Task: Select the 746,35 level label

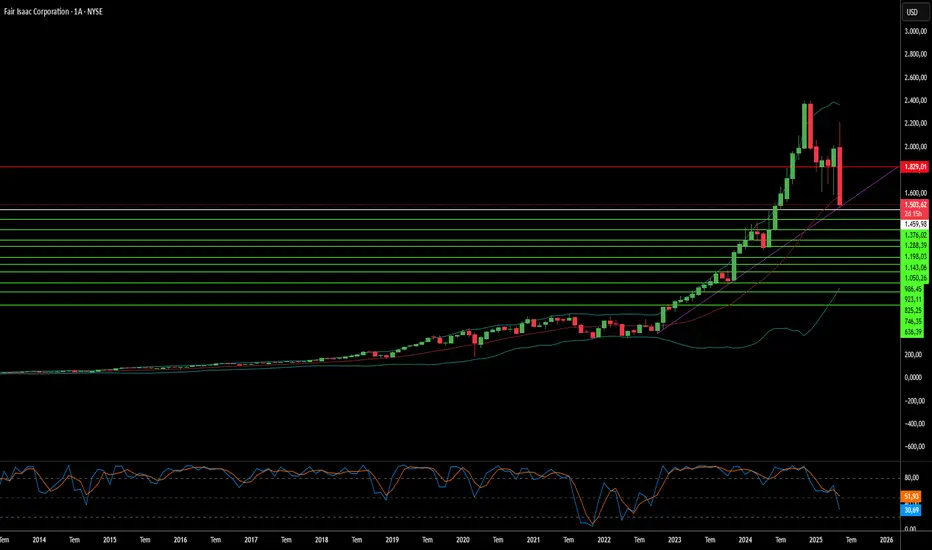Action: click(914, 321)
